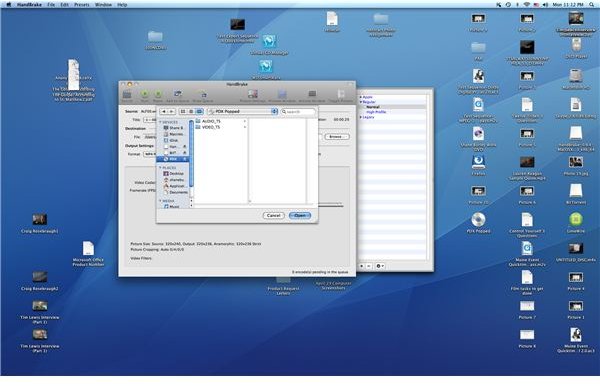Collapse the Devices section in sidebar
The height and width of the screenshot is (386, 600).
pos(160,122)
